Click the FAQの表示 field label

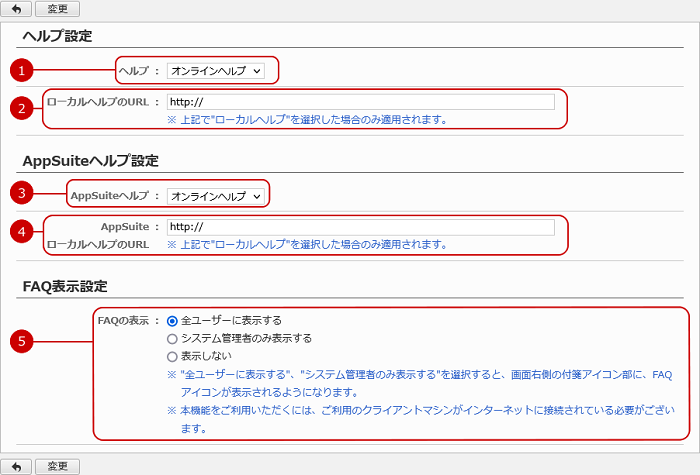click(x=124, y=321)
